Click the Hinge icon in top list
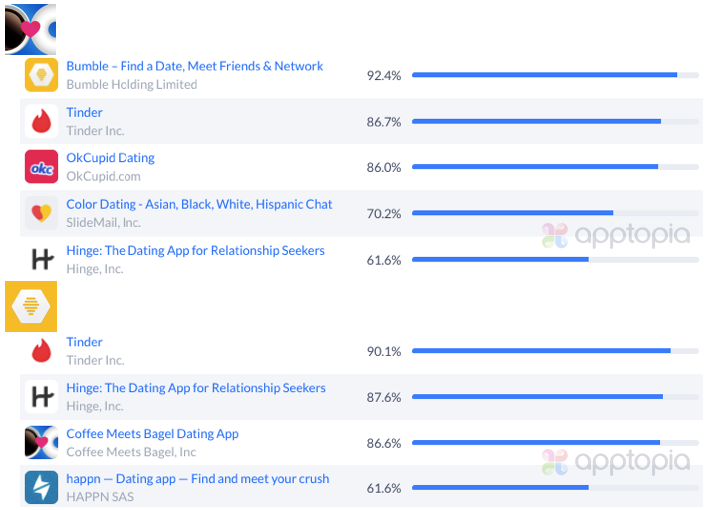This screenshot has width=706, height=510. 41,259
